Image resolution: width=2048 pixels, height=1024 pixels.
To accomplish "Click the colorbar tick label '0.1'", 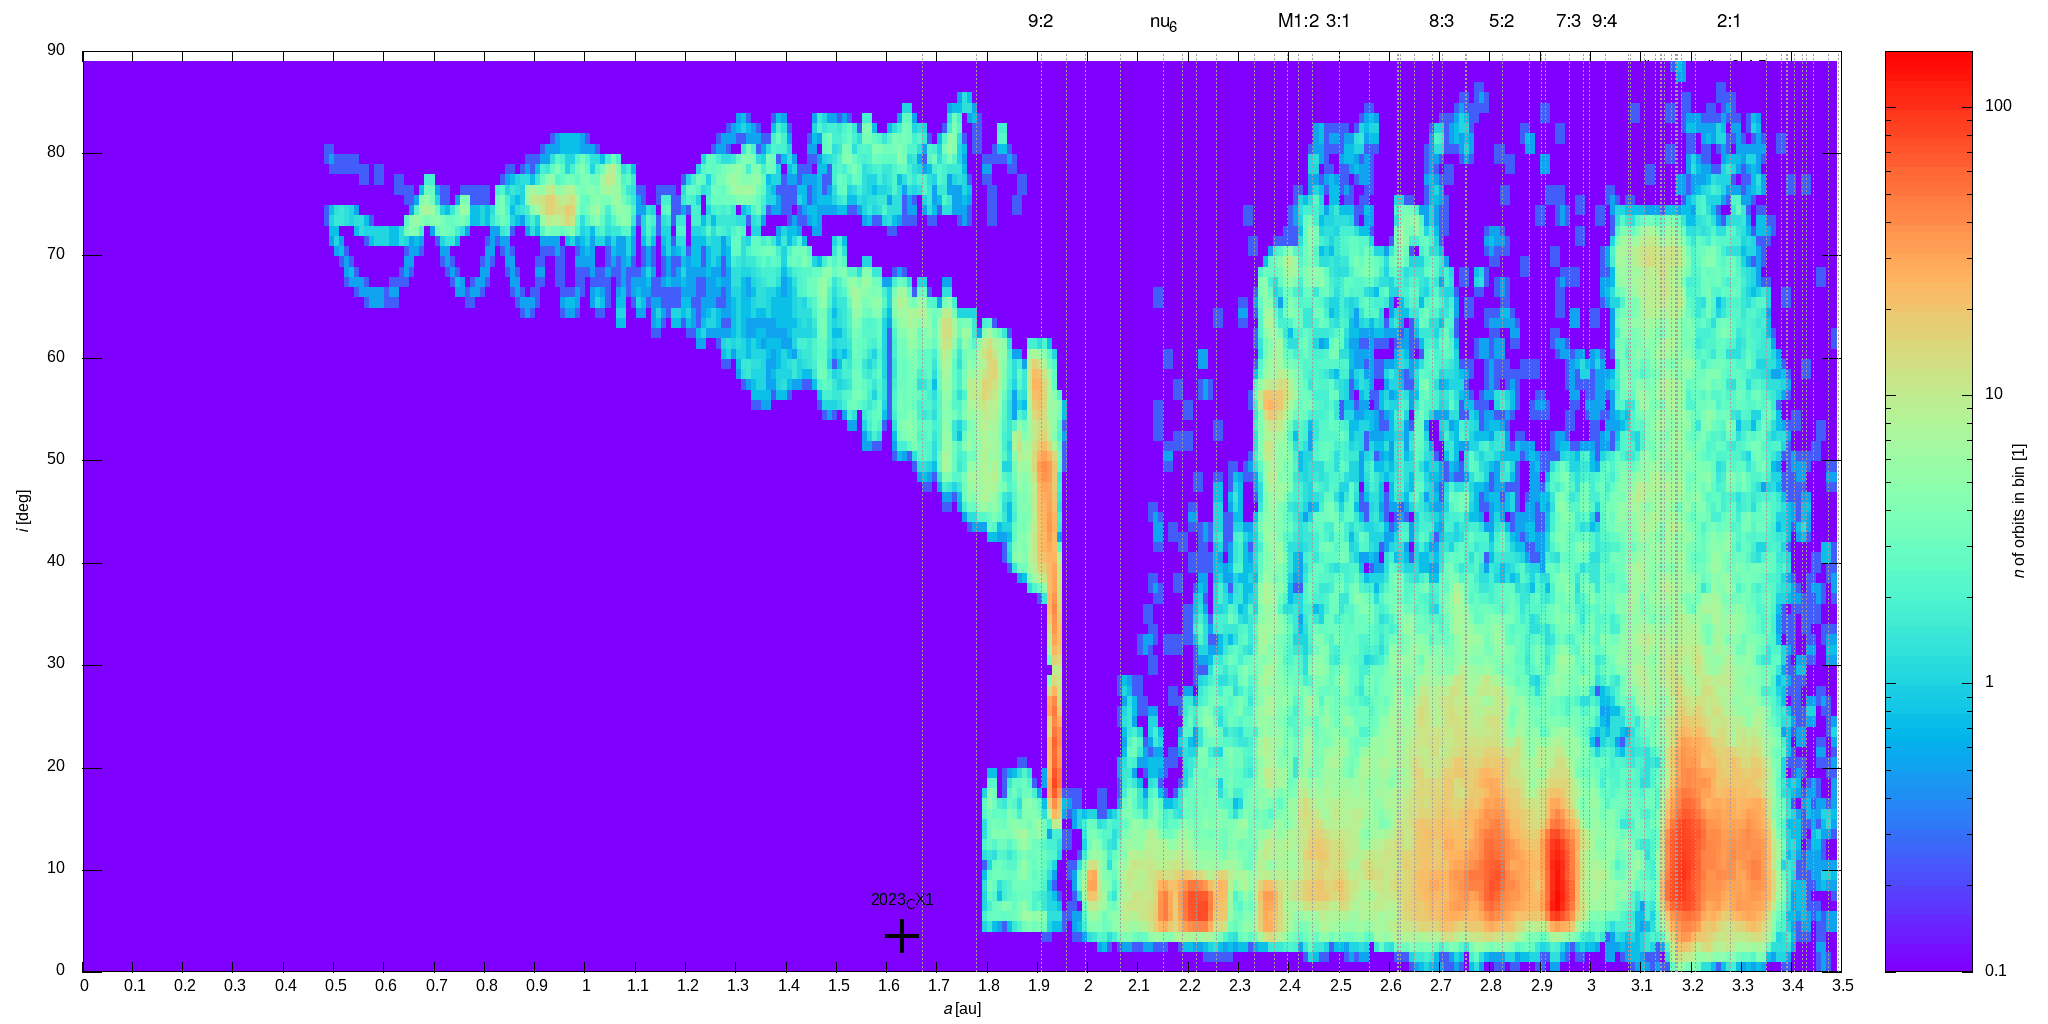I will [x=1995, y=970].
